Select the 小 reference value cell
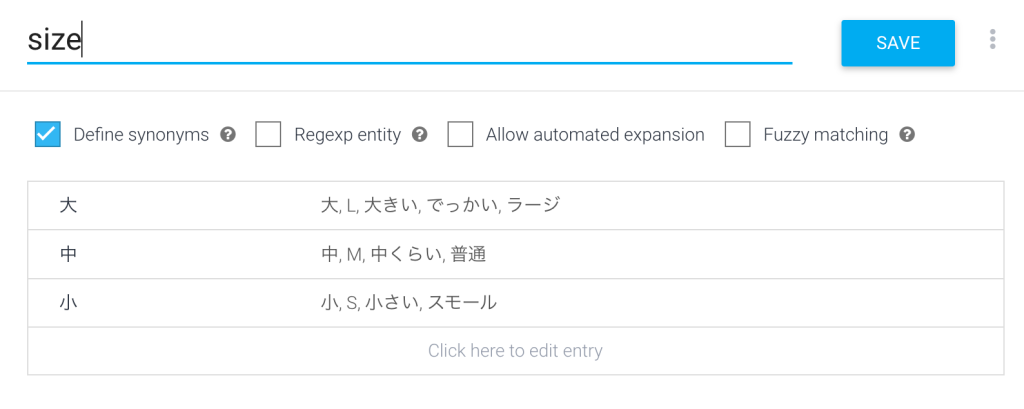Image resolution: width=1024 pixels, height=409 pixels. click(x=68, y=302)
